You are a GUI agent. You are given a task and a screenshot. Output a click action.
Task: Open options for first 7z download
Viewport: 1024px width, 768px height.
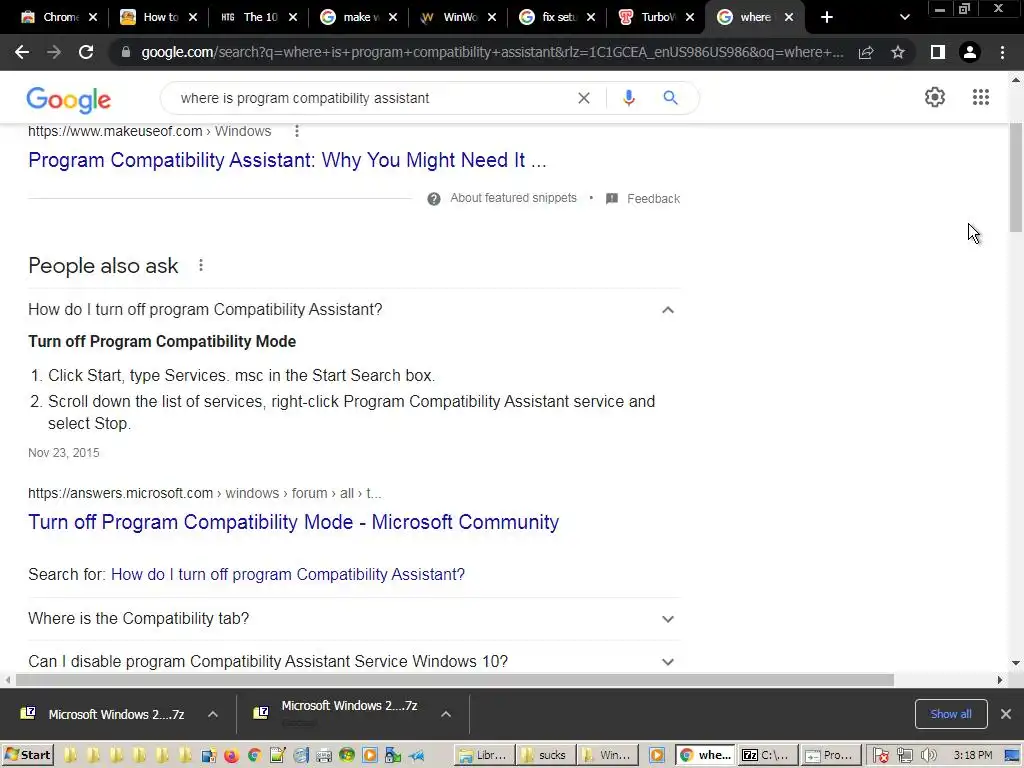click(x=213, y=714)
